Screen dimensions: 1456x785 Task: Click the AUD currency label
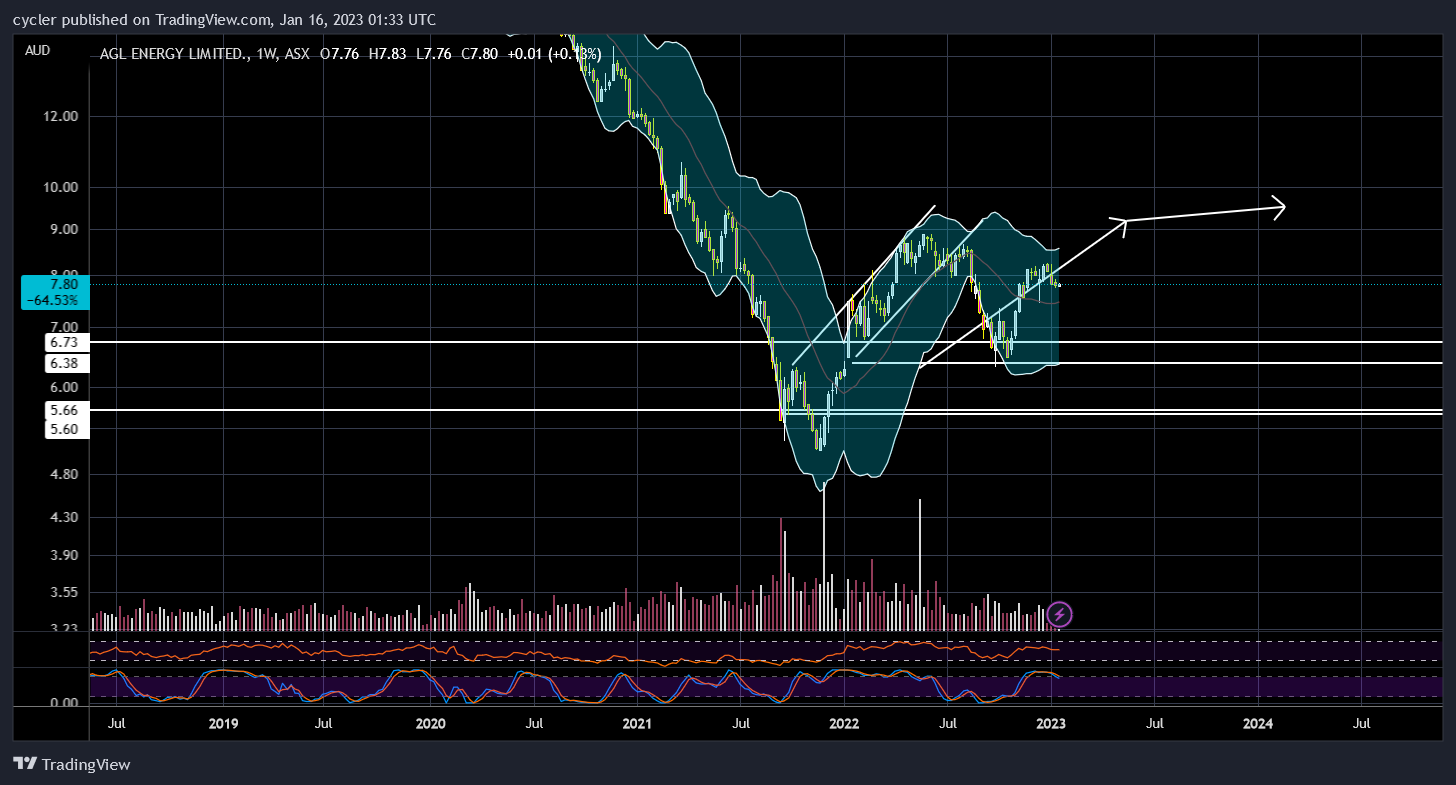37,50
